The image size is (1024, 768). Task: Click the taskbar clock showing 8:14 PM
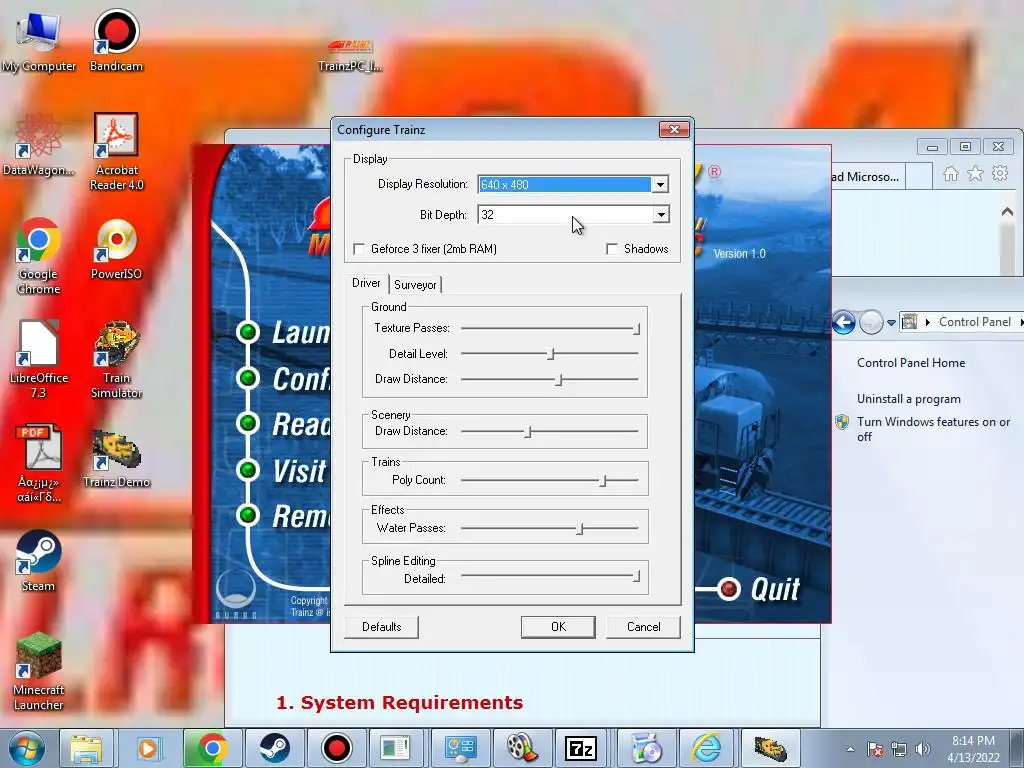pyautogui.click(x=973, y=749)
